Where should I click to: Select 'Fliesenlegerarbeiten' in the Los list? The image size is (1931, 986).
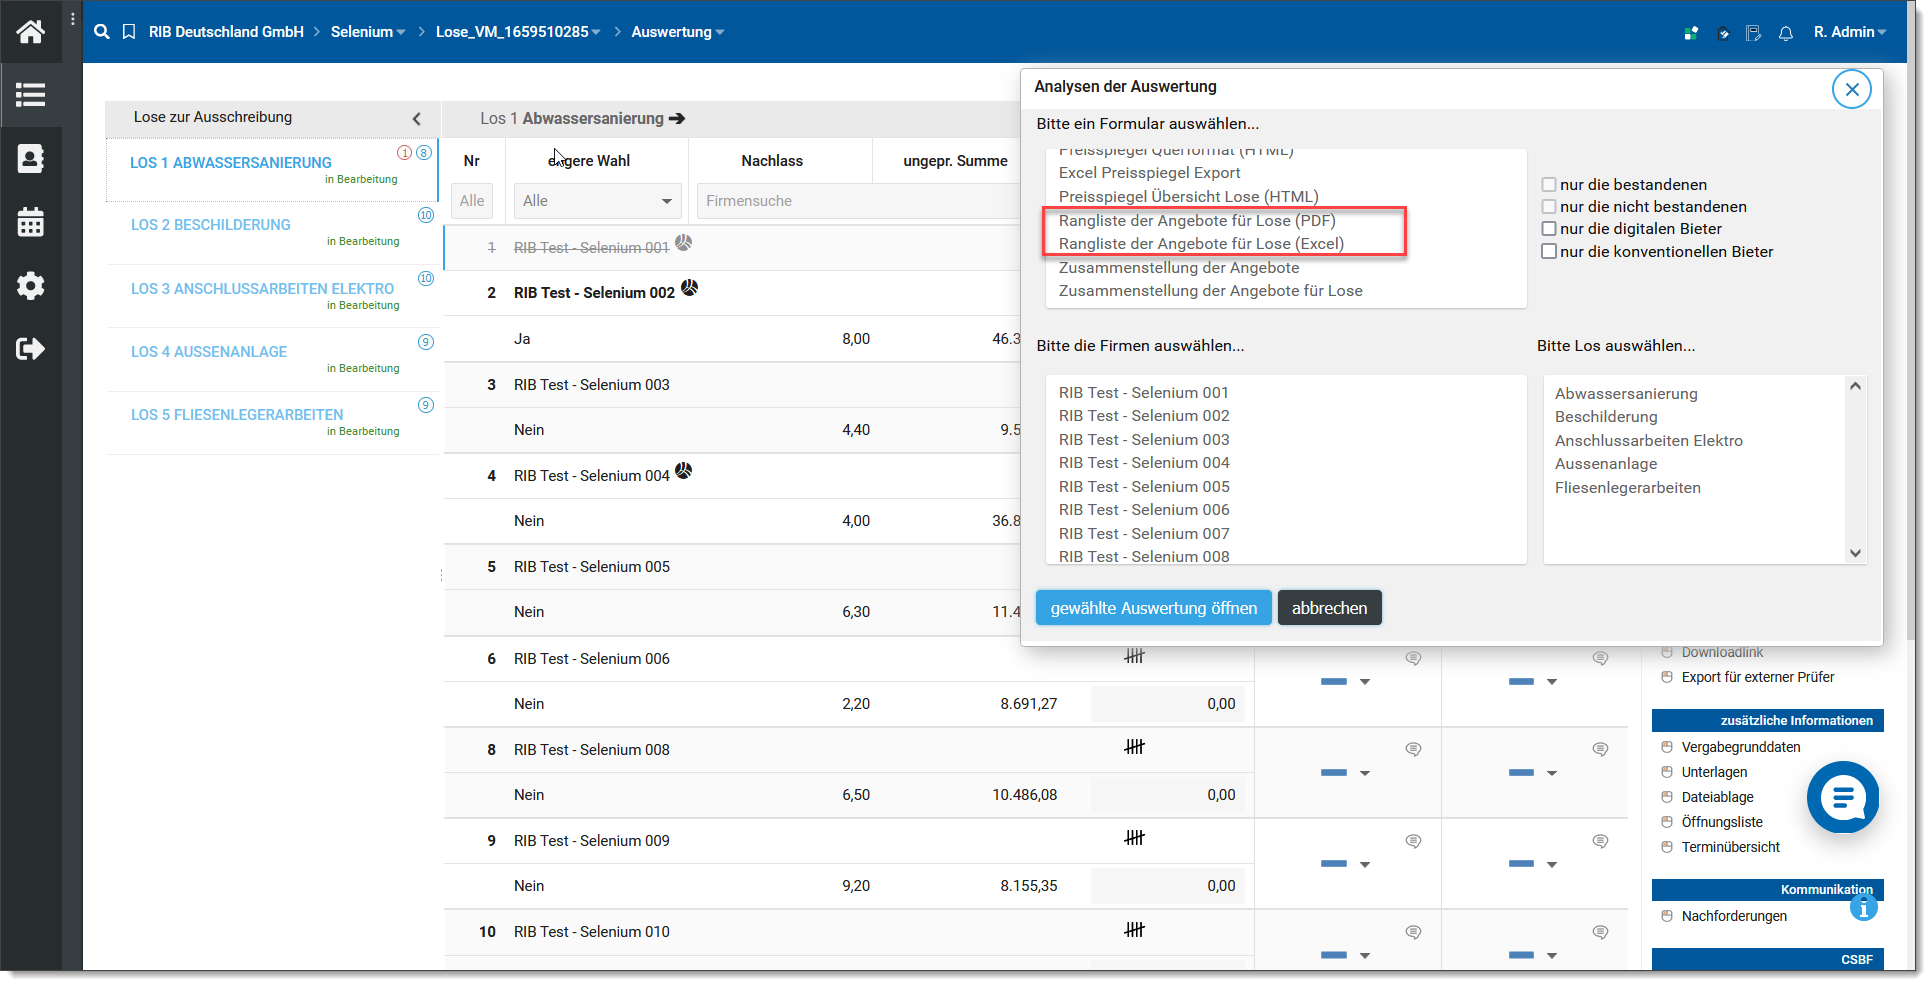1627,488
